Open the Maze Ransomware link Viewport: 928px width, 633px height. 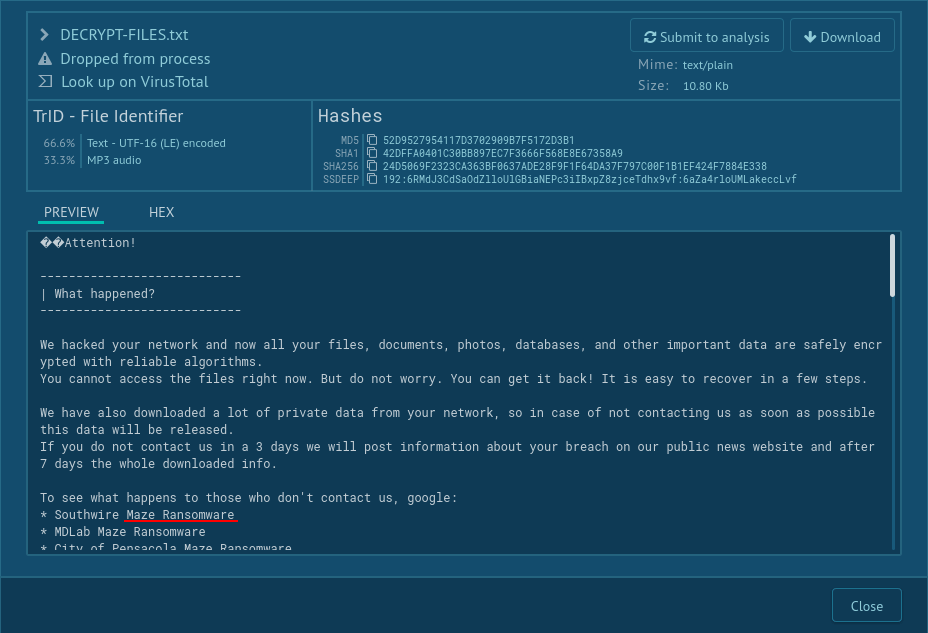click(180, 514)
